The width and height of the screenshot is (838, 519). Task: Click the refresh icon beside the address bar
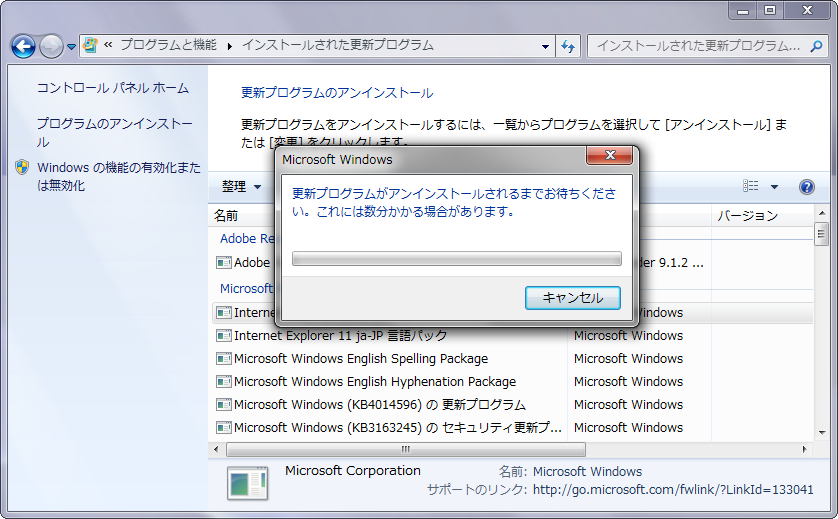click(x=568, y=46)
